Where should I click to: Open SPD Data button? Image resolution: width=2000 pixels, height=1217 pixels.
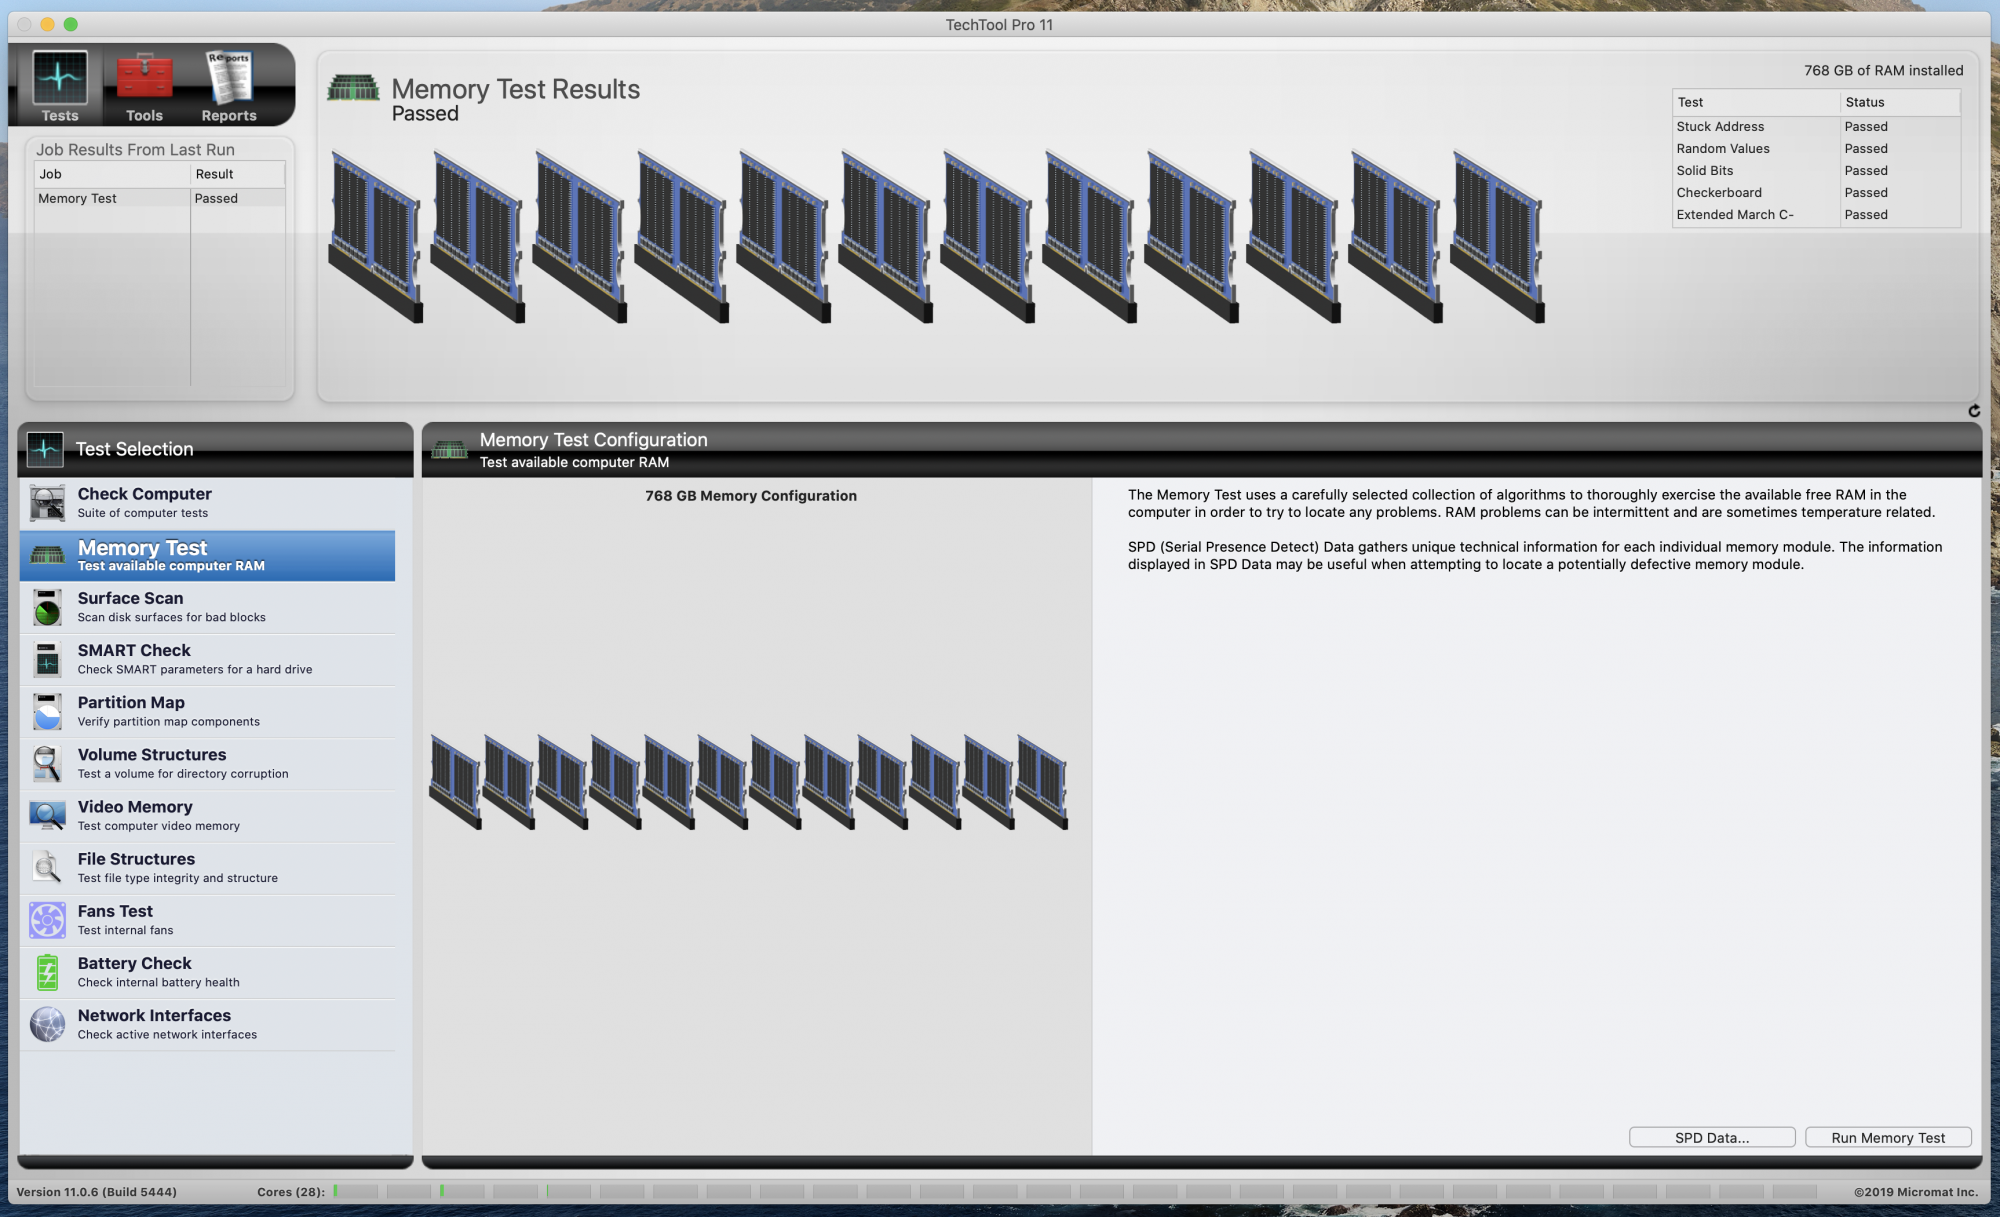(1712, 1138)
